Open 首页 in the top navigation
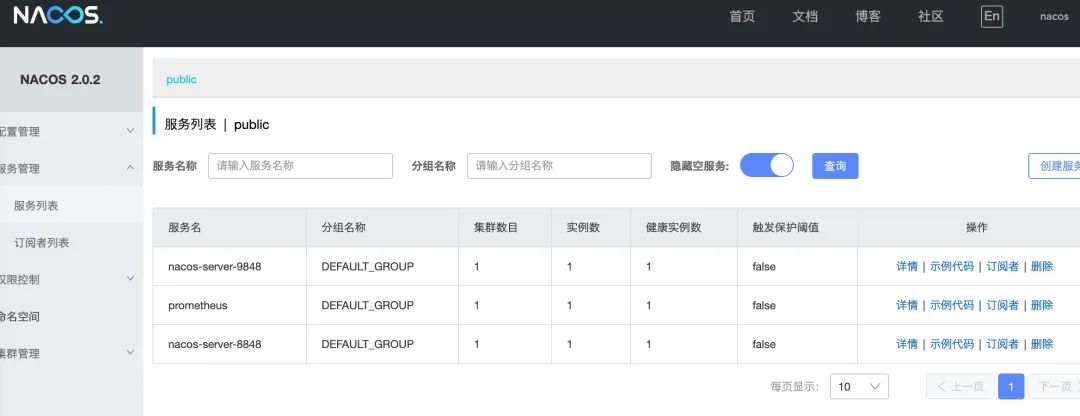1080x416 pixels. click(x=742, y=16)
